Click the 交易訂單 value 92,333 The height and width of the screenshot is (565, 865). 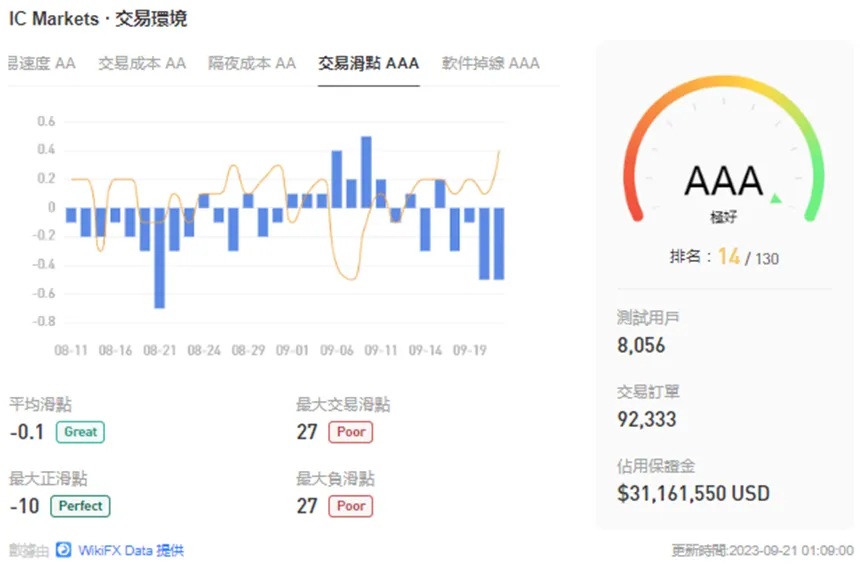click(647, 419)
